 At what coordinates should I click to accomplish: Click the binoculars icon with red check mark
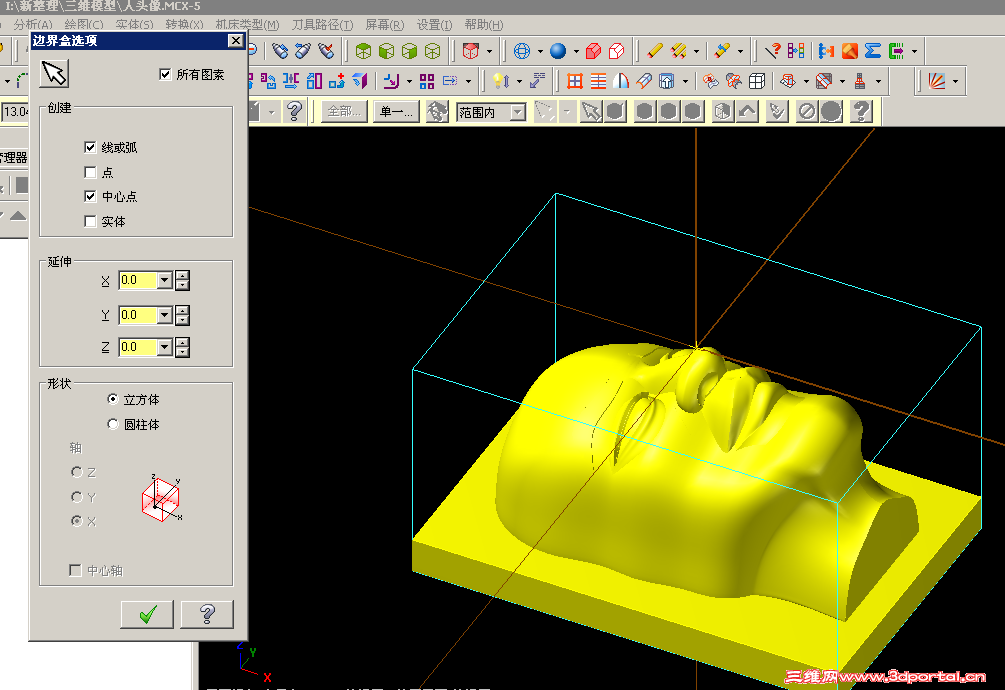326,51
